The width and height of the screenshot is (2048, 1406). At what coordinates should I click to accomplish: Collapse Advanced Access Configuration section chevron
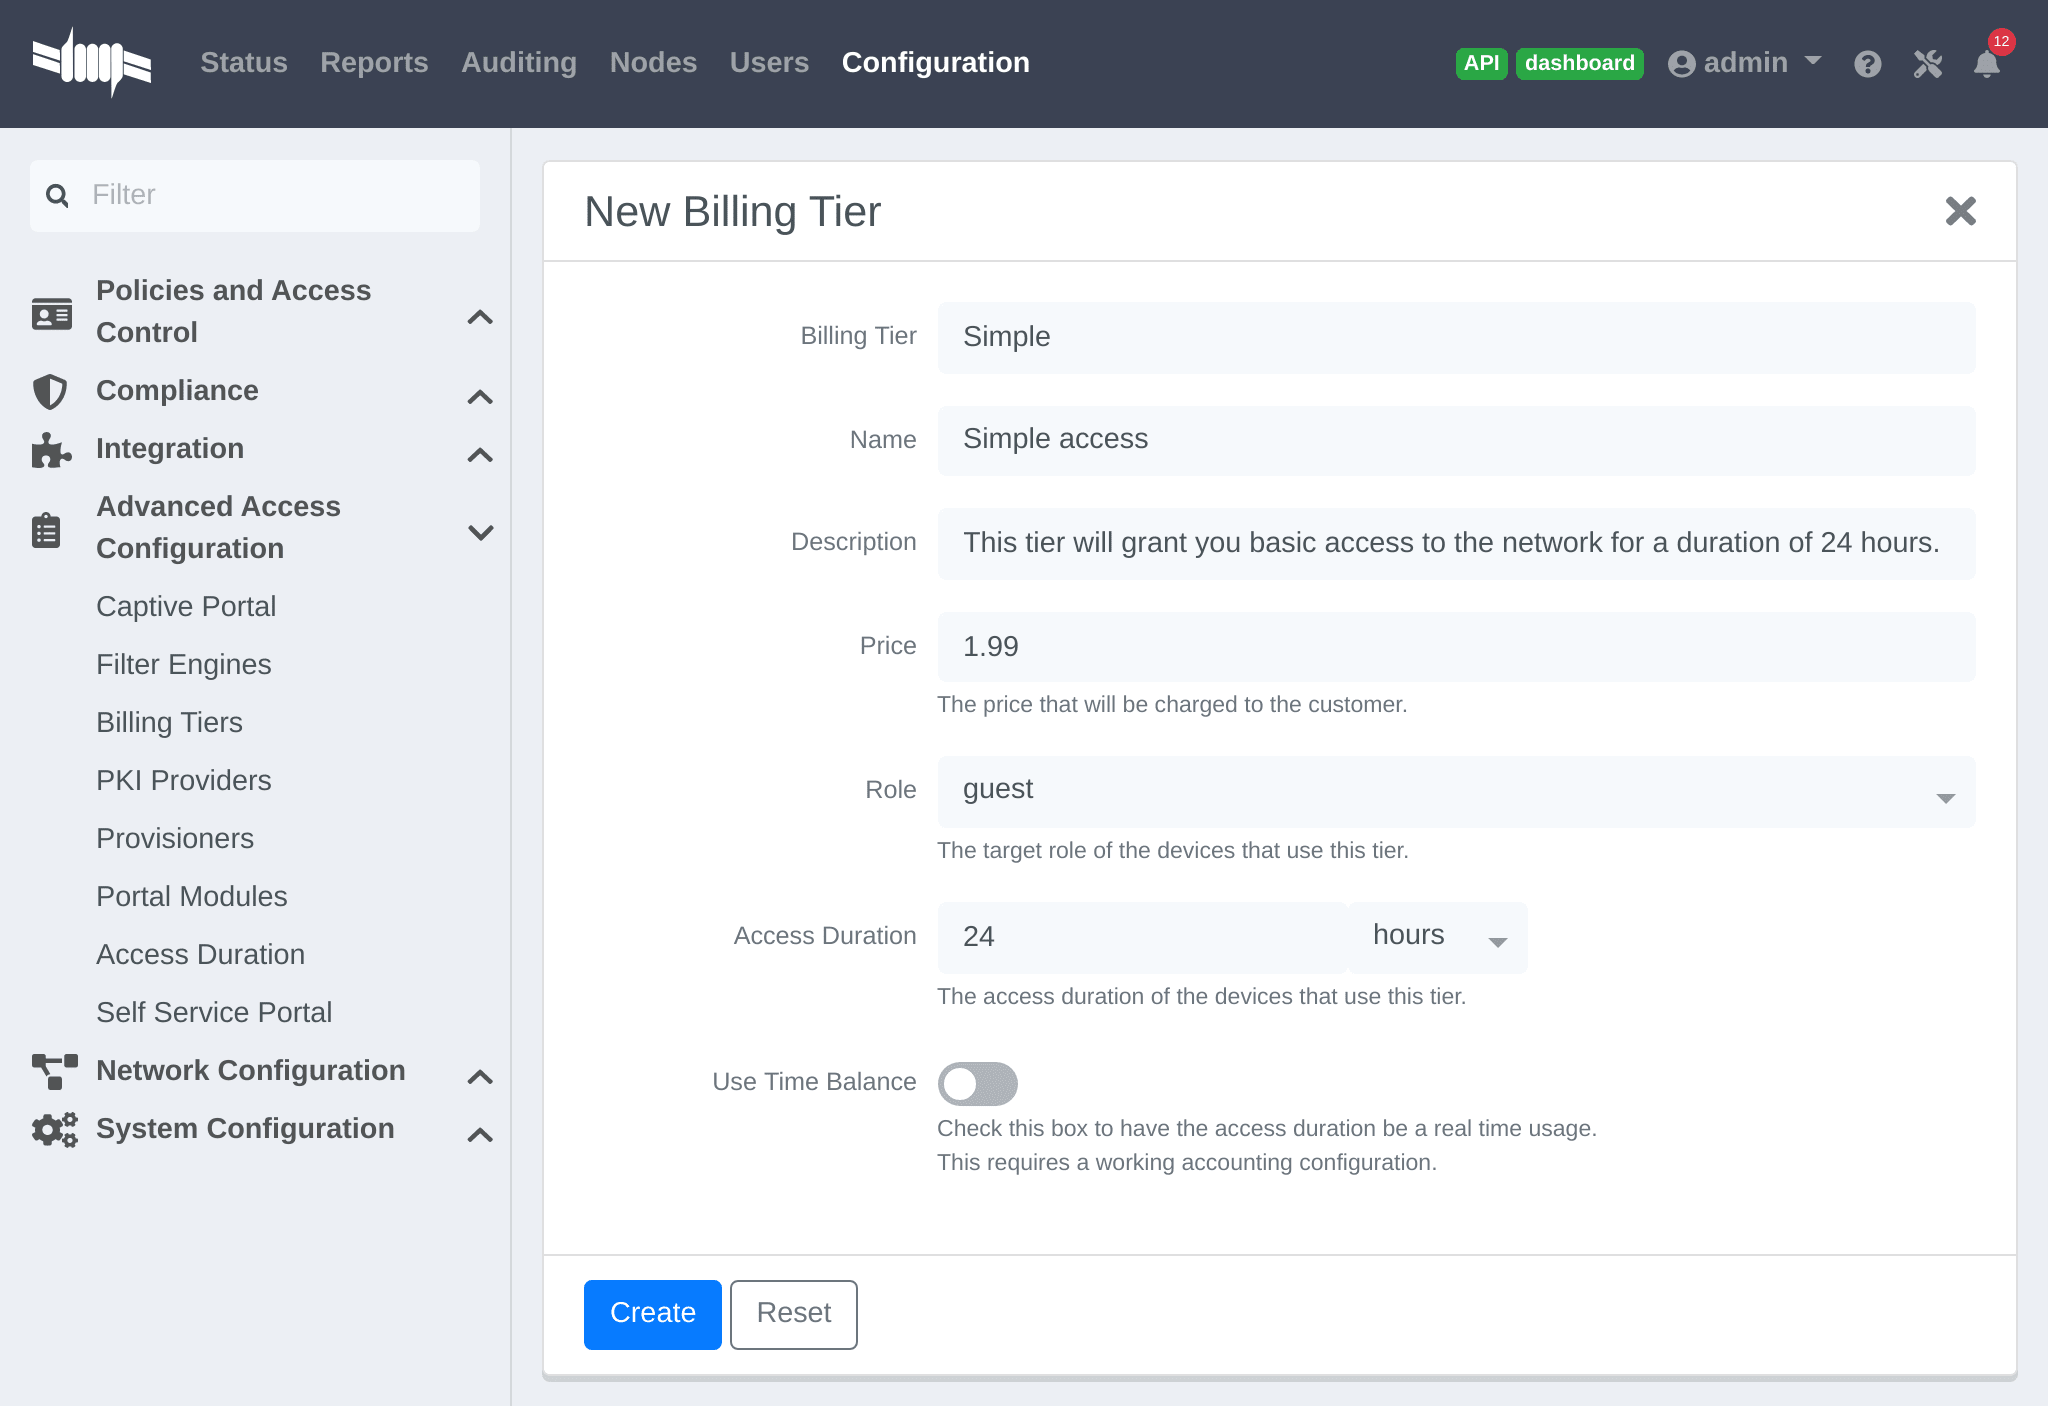pyautogui.click(x=480, y=532)
